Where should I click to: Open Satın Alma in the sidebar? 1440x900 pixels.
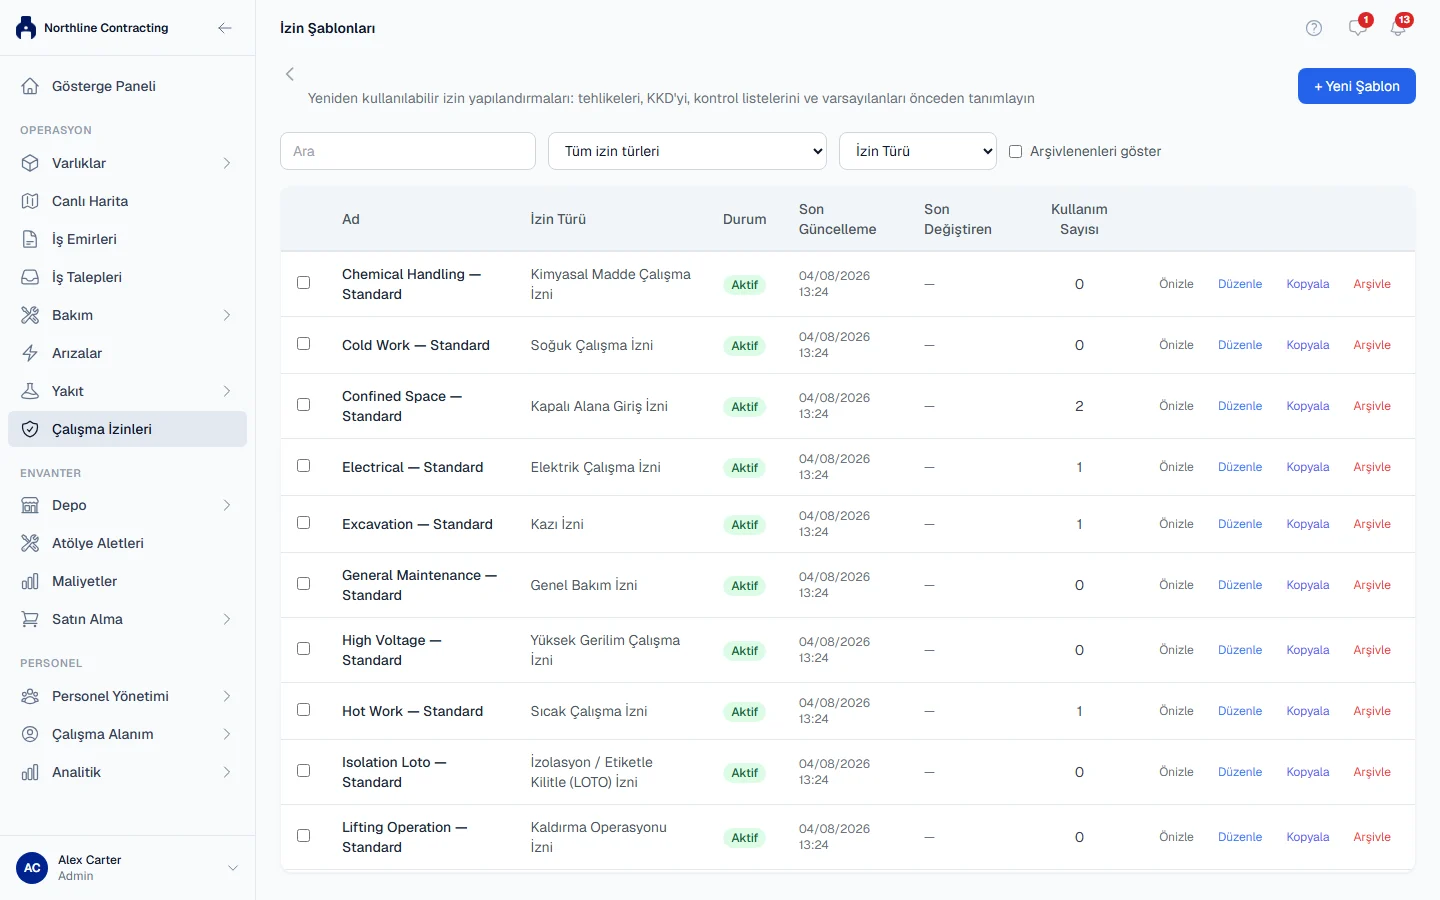click(127, 619)
